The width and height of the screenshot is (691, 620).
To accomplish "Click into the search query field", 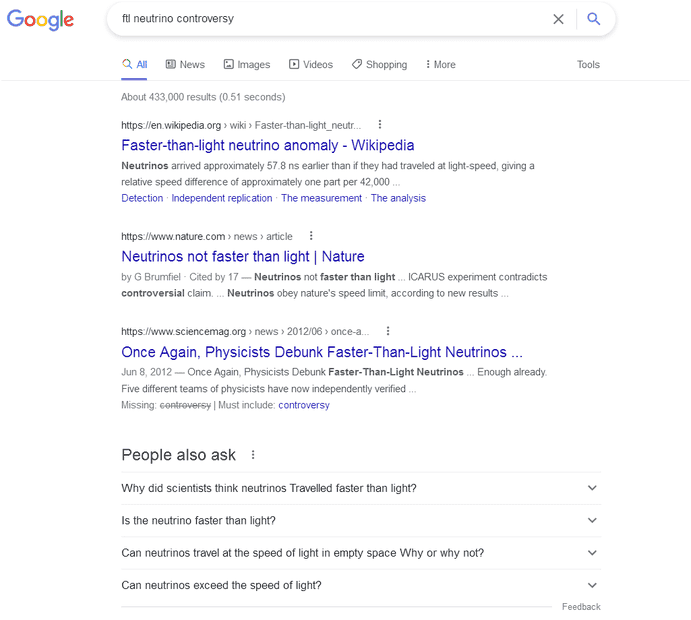I will point(330,19).
